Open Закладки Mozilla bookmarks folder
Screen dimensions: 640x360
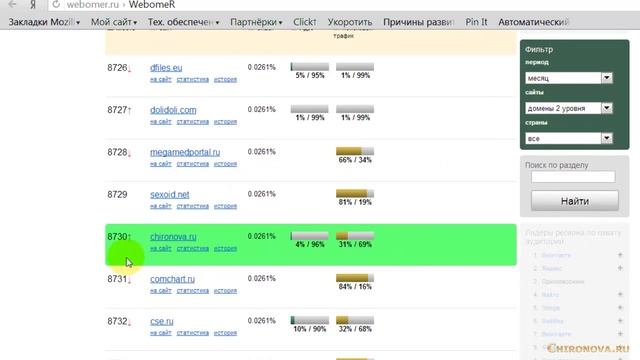[44, 22]
